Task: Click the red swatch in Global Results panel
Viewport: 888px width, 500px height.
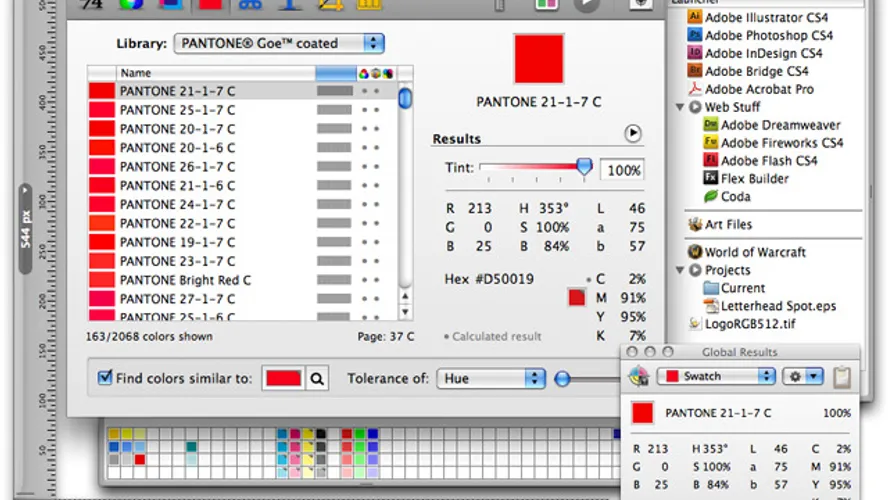Action: pos(642,413)
